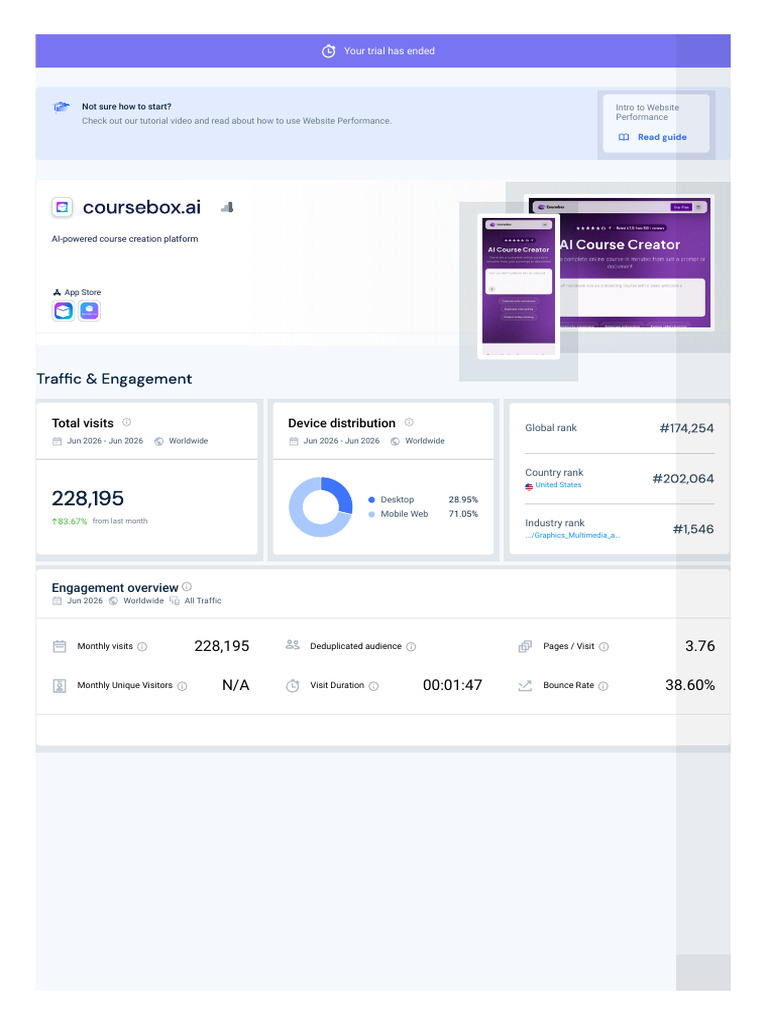768x1024 pixels.
Task: Open the first App Store app icon
Action: point(63,311)
